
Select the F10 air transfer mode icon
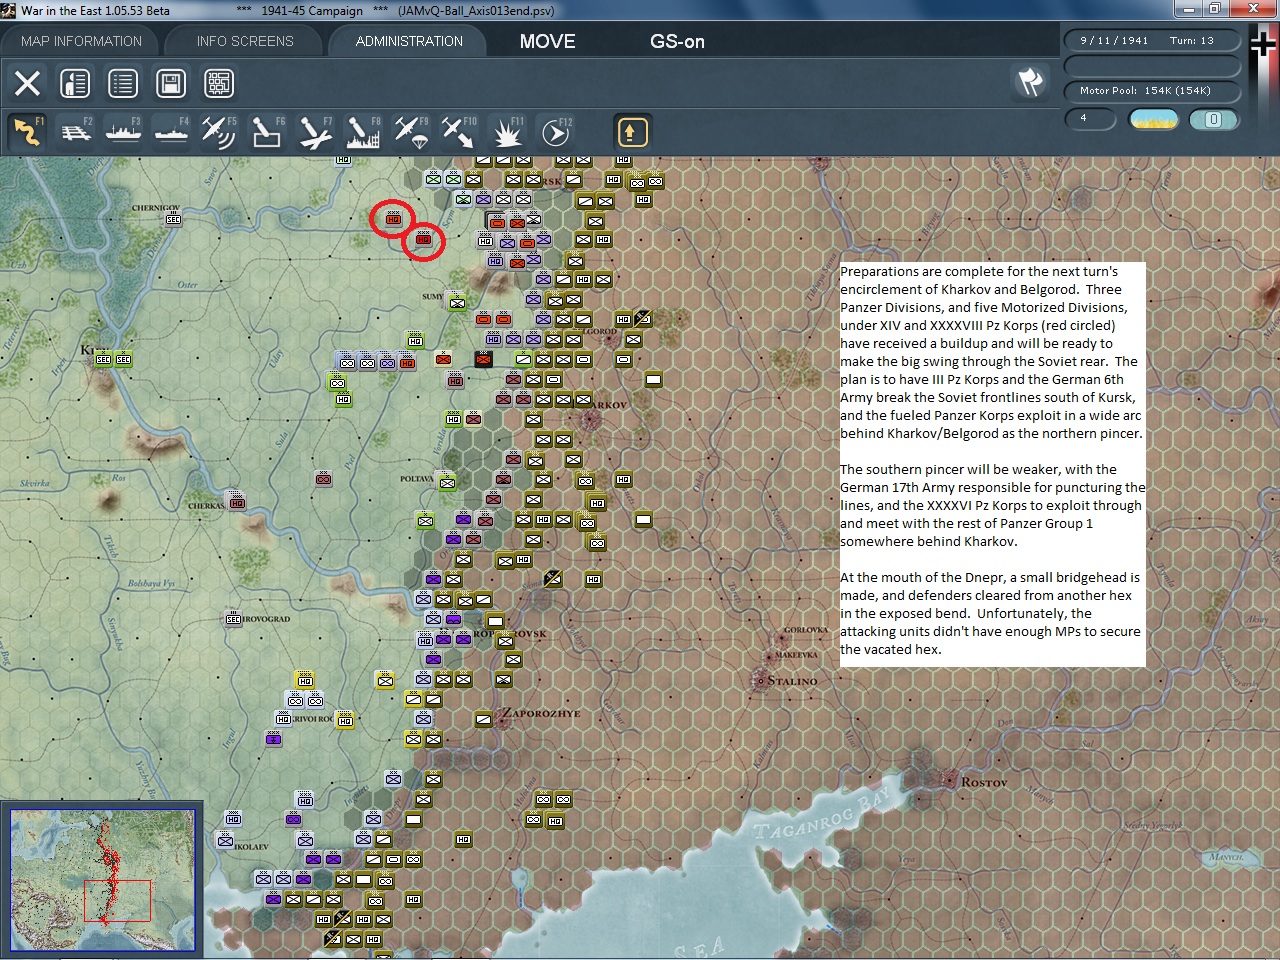[459, 132]
